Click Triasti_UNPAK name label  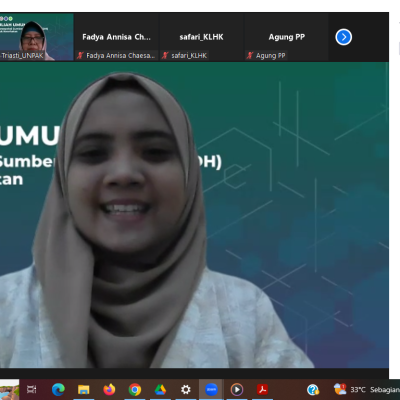22,55
